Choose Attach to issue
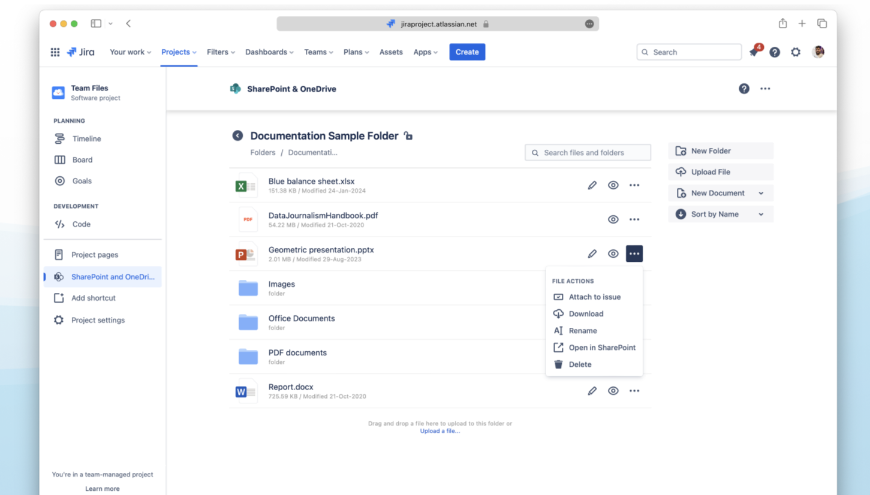 [x=594, y=297]
